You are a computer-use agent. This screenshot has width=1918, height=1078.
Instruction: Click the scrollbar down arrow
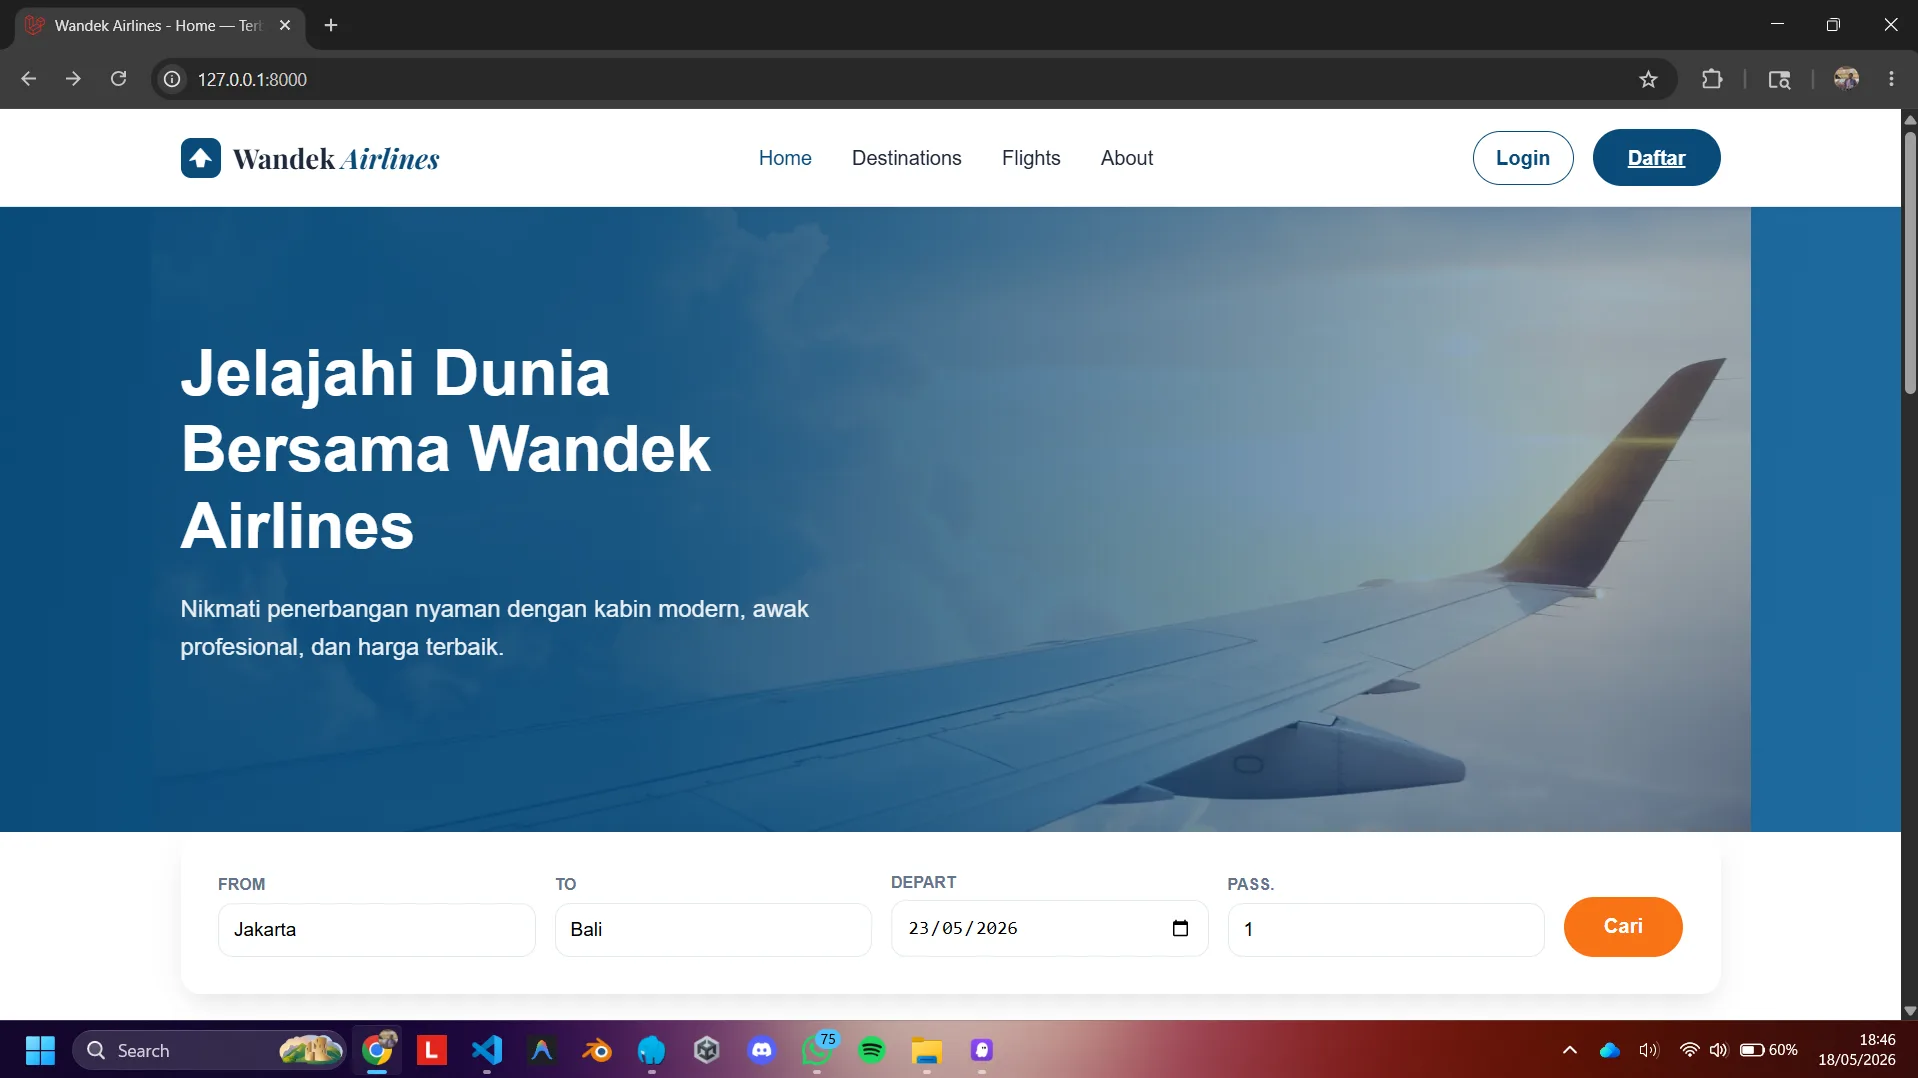(1910, 1011)
